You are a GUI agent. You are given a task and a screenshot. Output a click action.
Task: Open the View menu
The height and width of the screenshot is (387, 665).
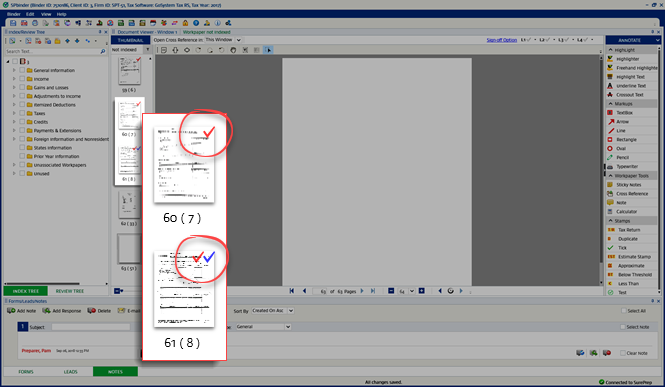(46, 14)
